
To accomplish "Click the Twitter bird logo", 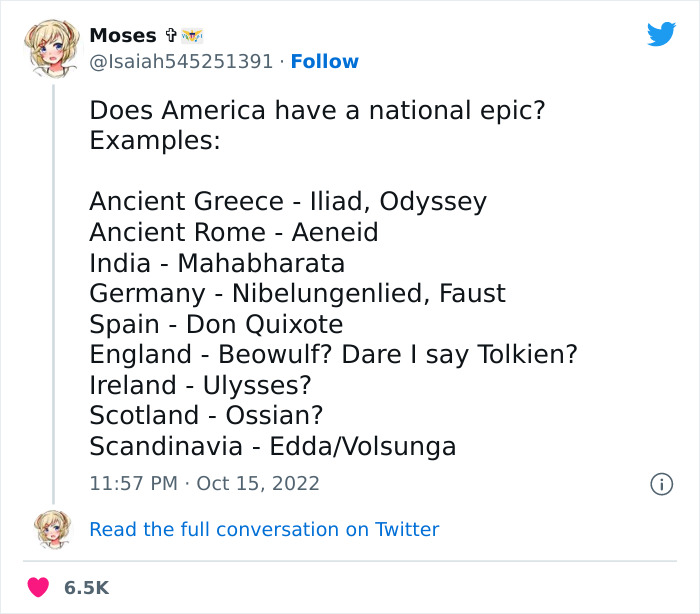I will 661,34.
